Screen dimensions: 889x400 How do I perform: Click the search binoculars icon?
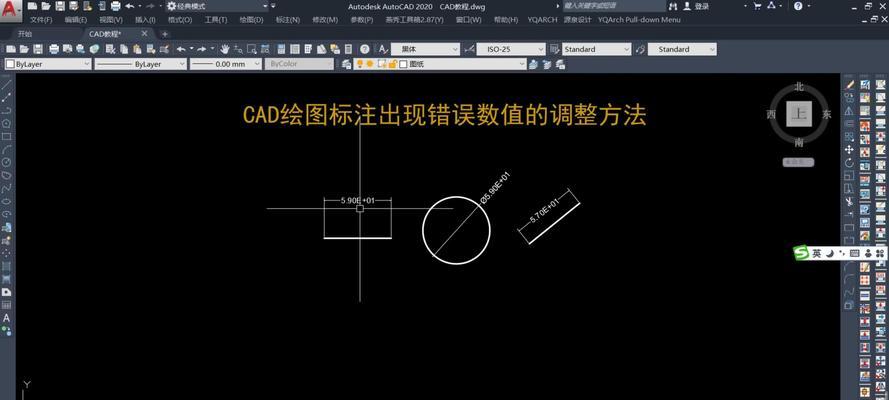673,6
